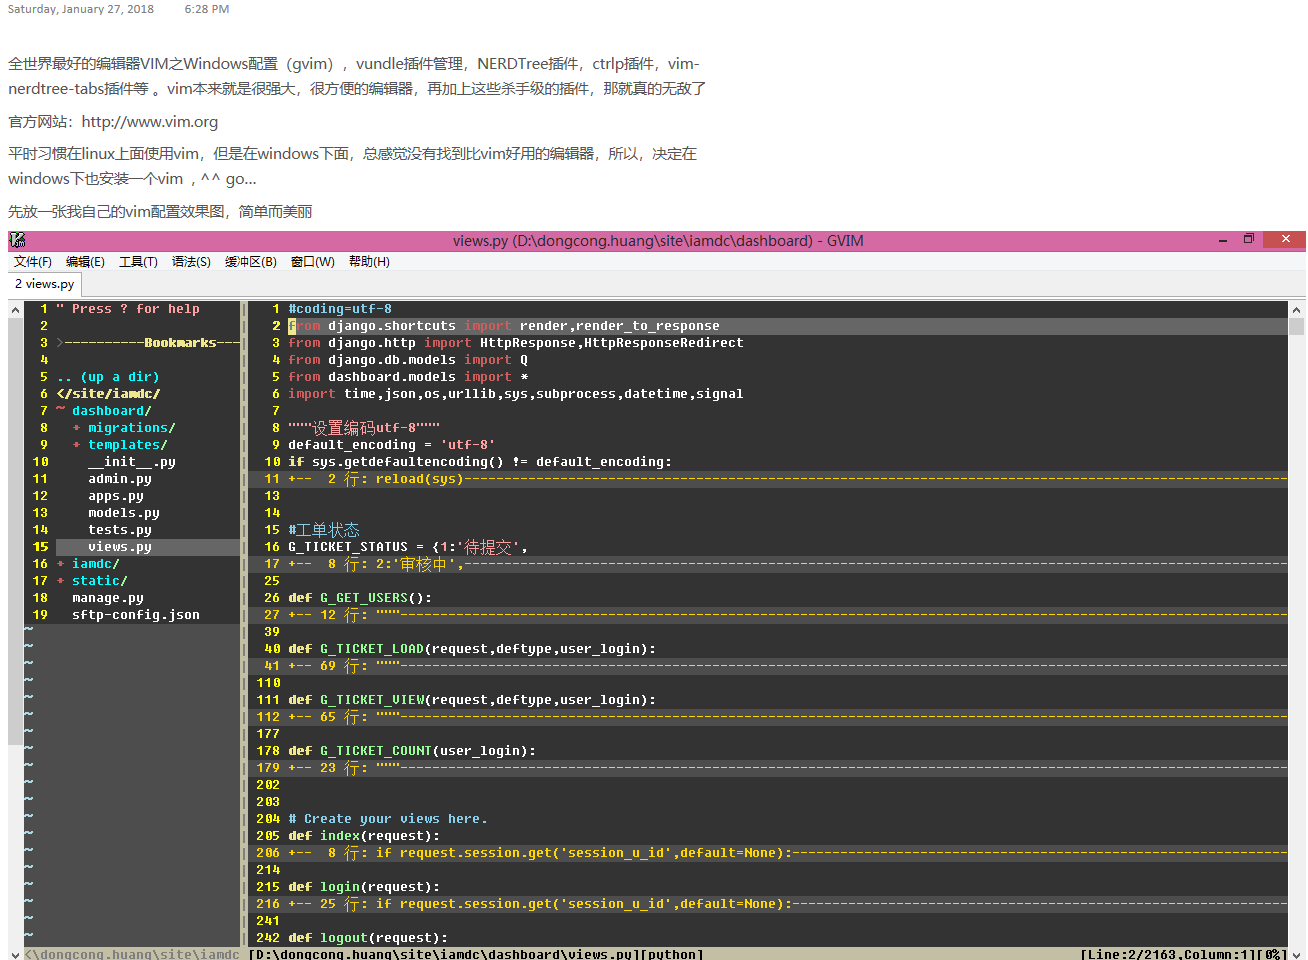
Task: Open sftp-config.json from NERDTree
Action: pyautogui.click(x=138, y=614)
